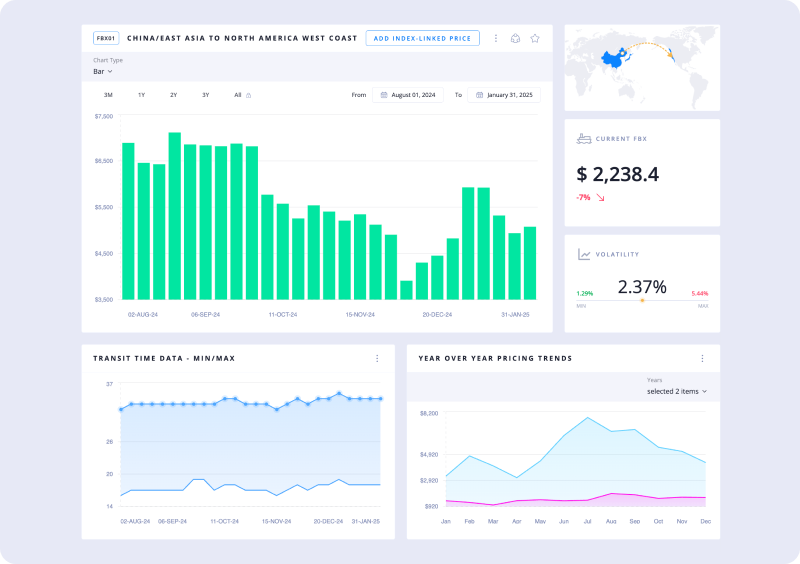
Task: Open Year Over Year Pricing Trends options menu
Action: [703, 358]
